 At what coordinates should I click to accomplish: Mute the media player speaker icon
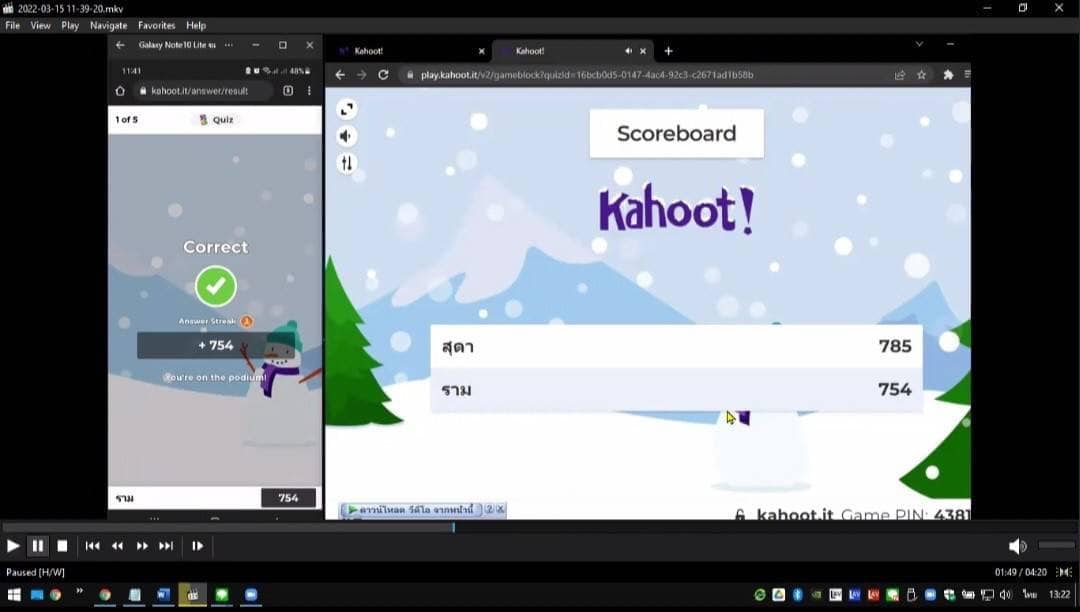tap(1017, 546)
